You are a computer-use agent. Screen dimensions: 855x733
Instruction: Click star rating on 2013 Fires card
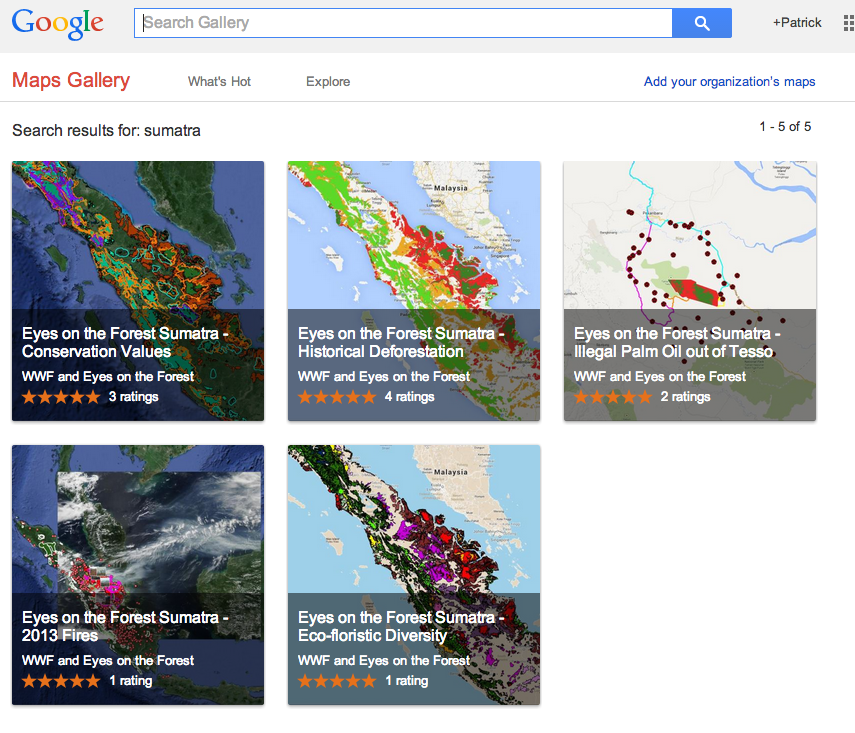tap(61, 681)
